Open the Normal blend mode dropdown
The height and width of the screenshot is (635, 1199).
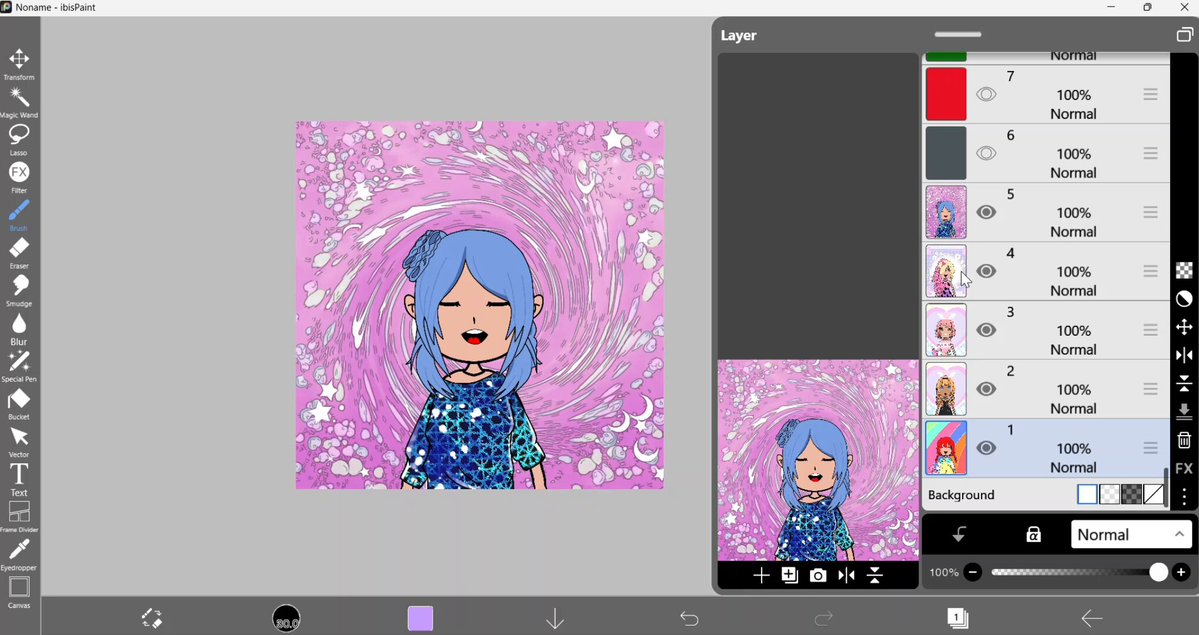(x=1131, y=535)
